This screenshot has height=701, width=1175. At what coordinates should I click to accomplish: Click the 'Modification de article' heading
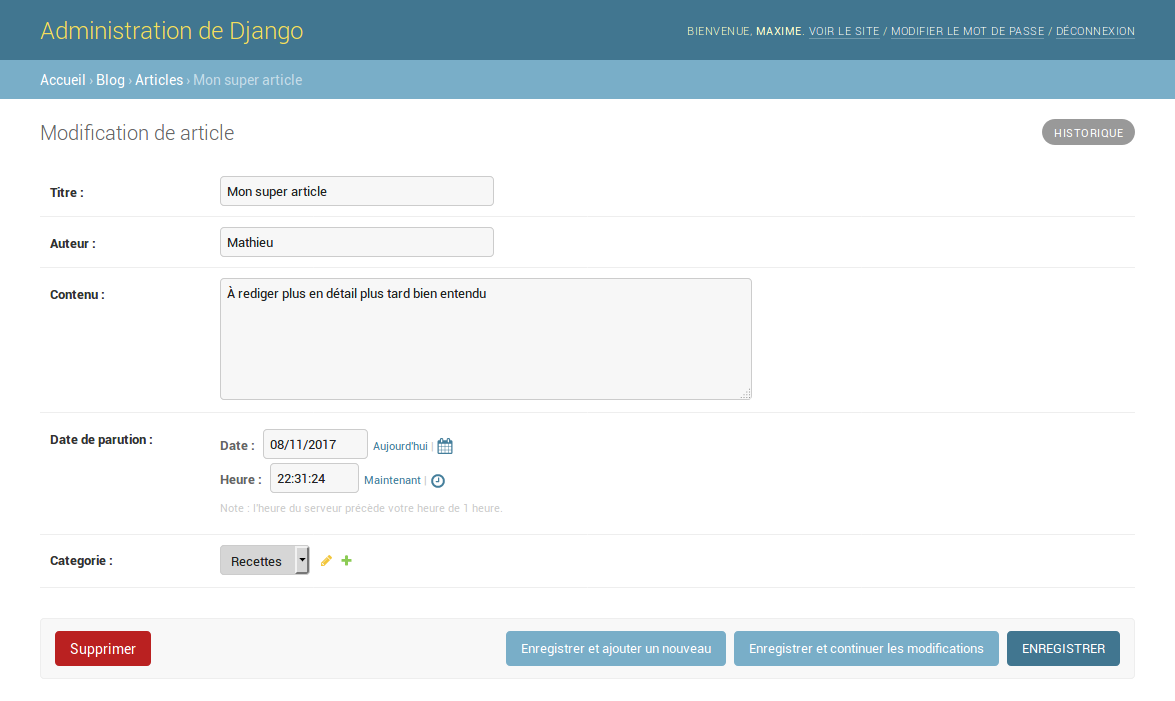pyautogui.click(x=137, y=133)
